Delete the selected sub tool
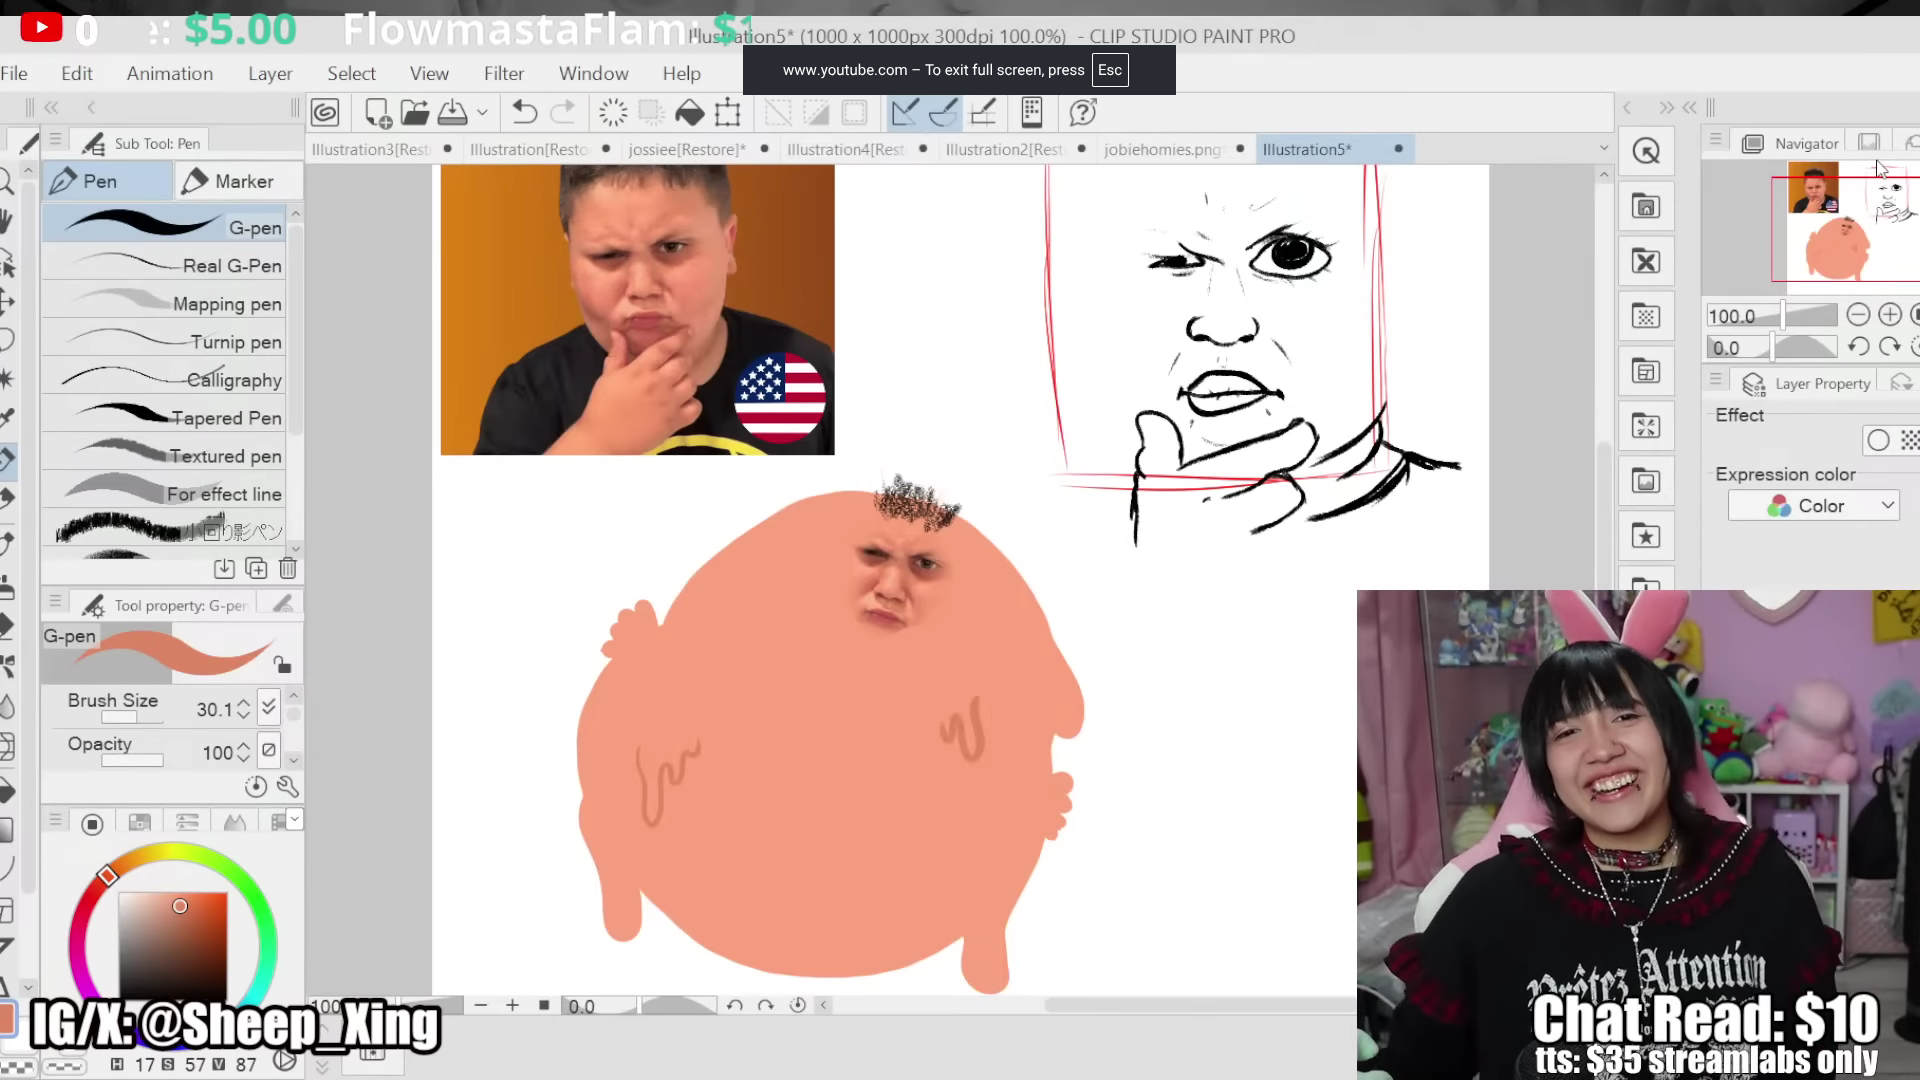This screenshot has width=1920, height=1080. [x=288, y=568]
